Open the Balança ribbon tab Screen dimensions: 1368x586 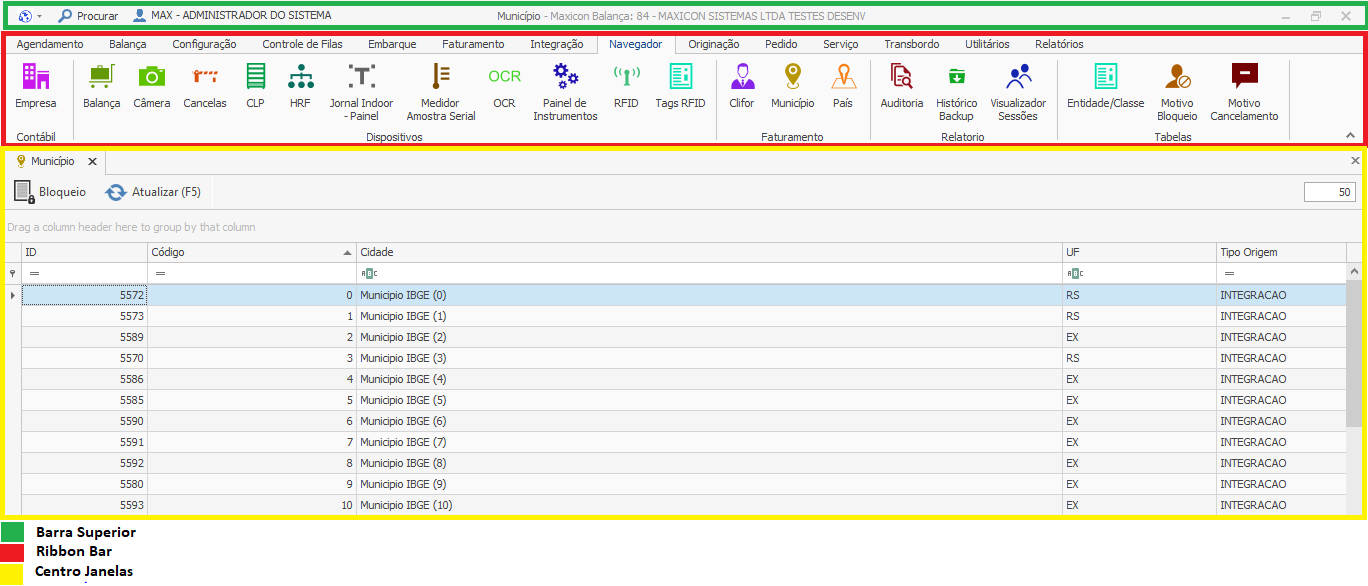point(128,44)
